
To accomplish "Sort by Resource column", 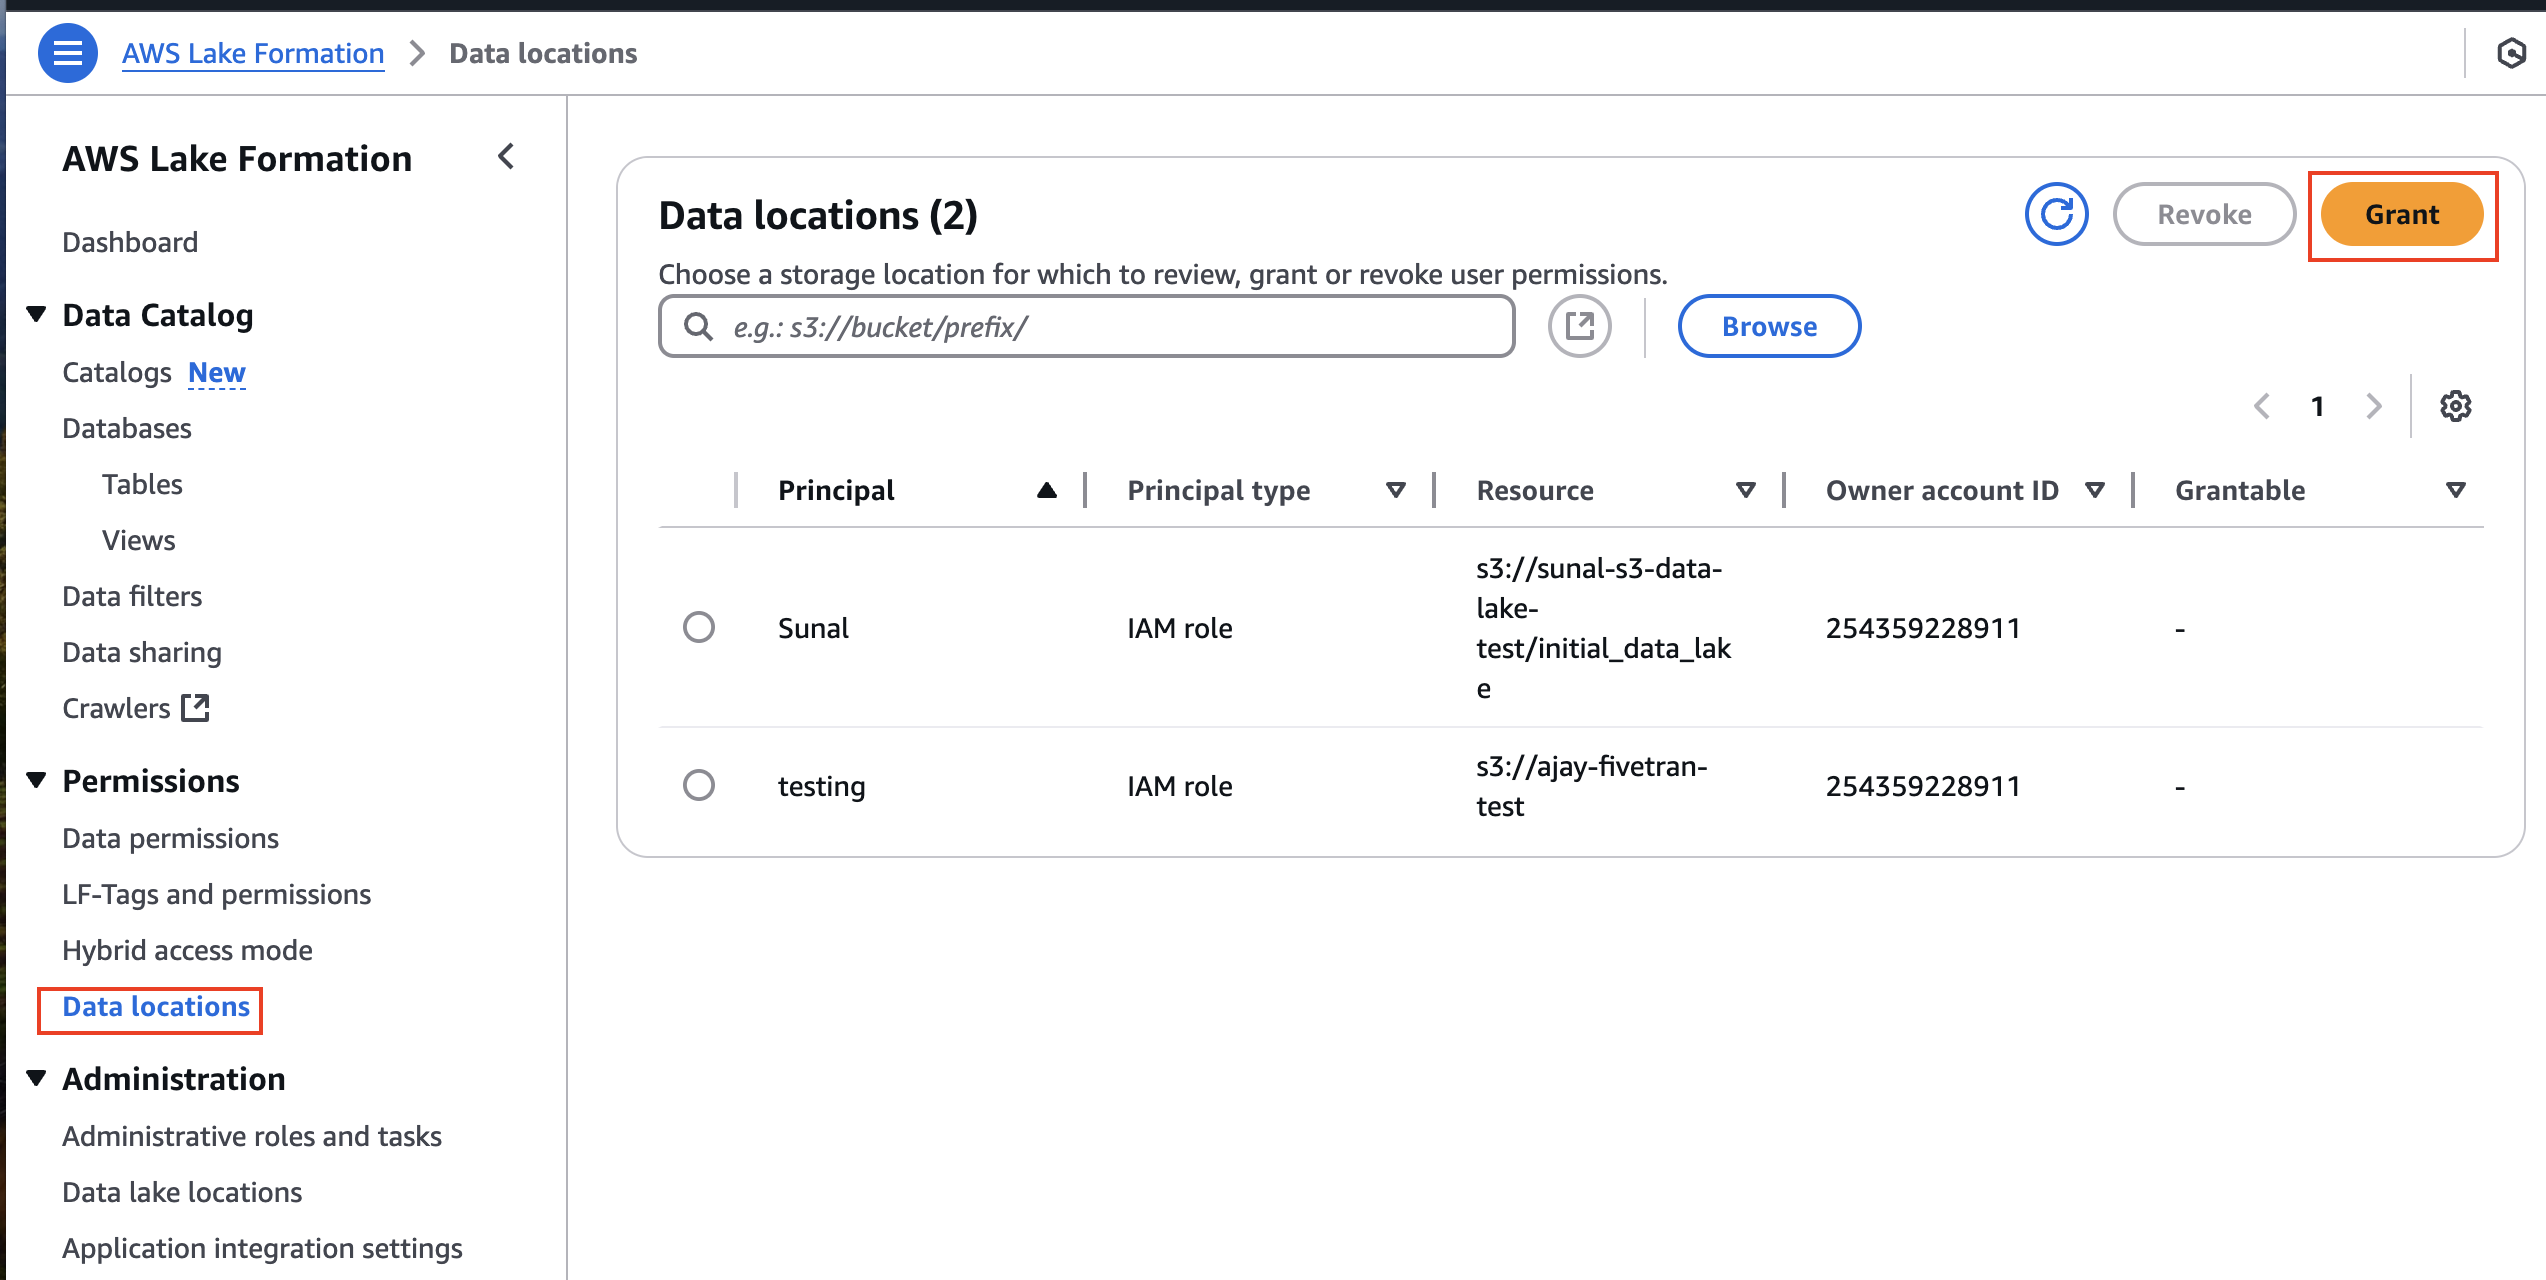I will [x=1745, y=490].
